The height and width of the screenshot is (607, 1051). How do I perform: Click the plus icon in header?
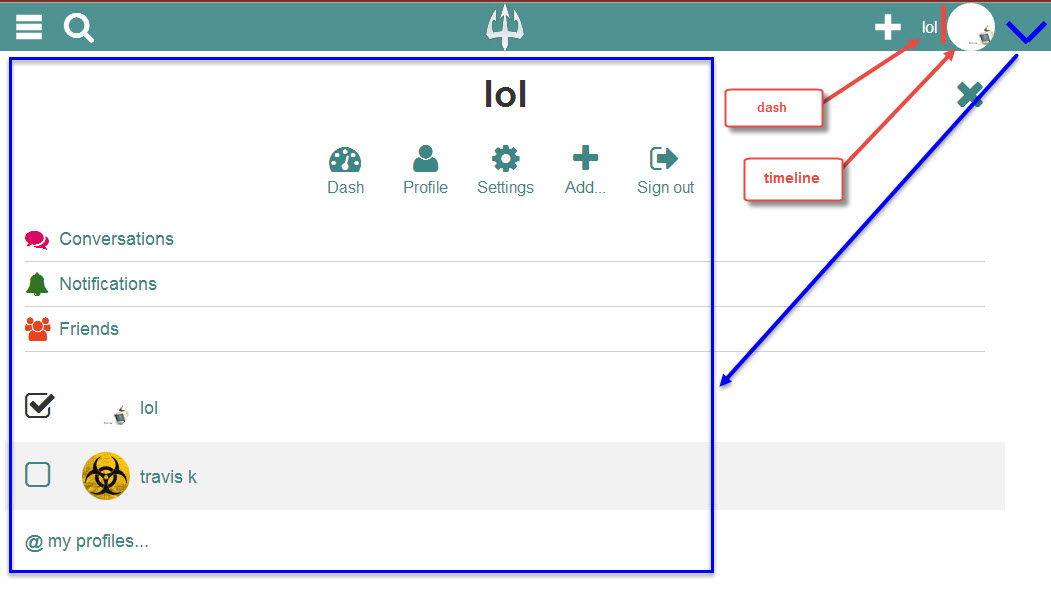click(887, 27)
